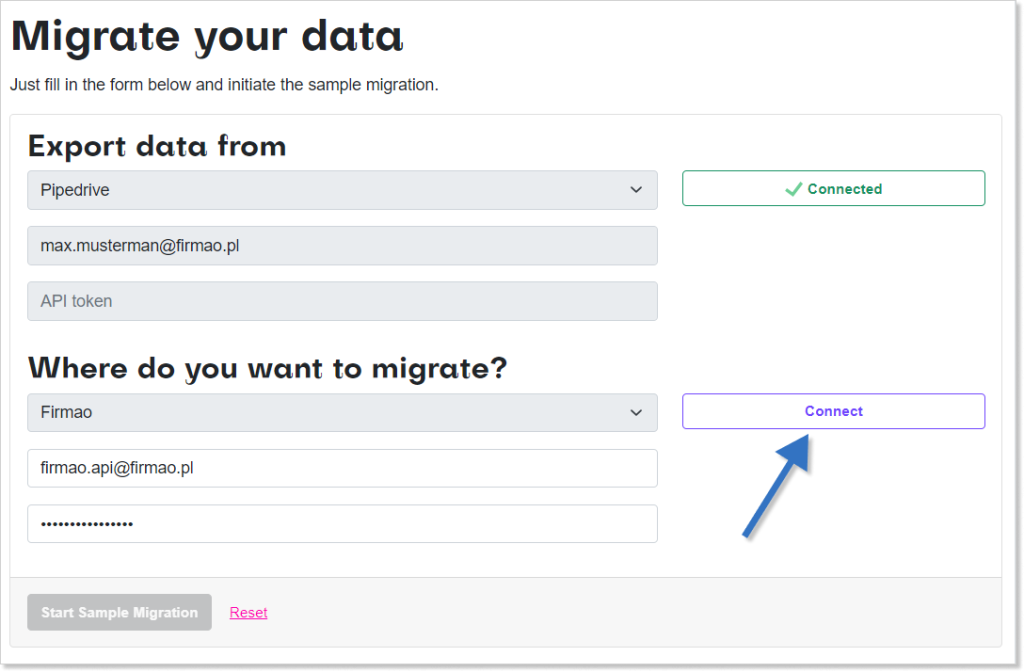
Task: Click Start Sample Migration button
Action: coord(120,612)
